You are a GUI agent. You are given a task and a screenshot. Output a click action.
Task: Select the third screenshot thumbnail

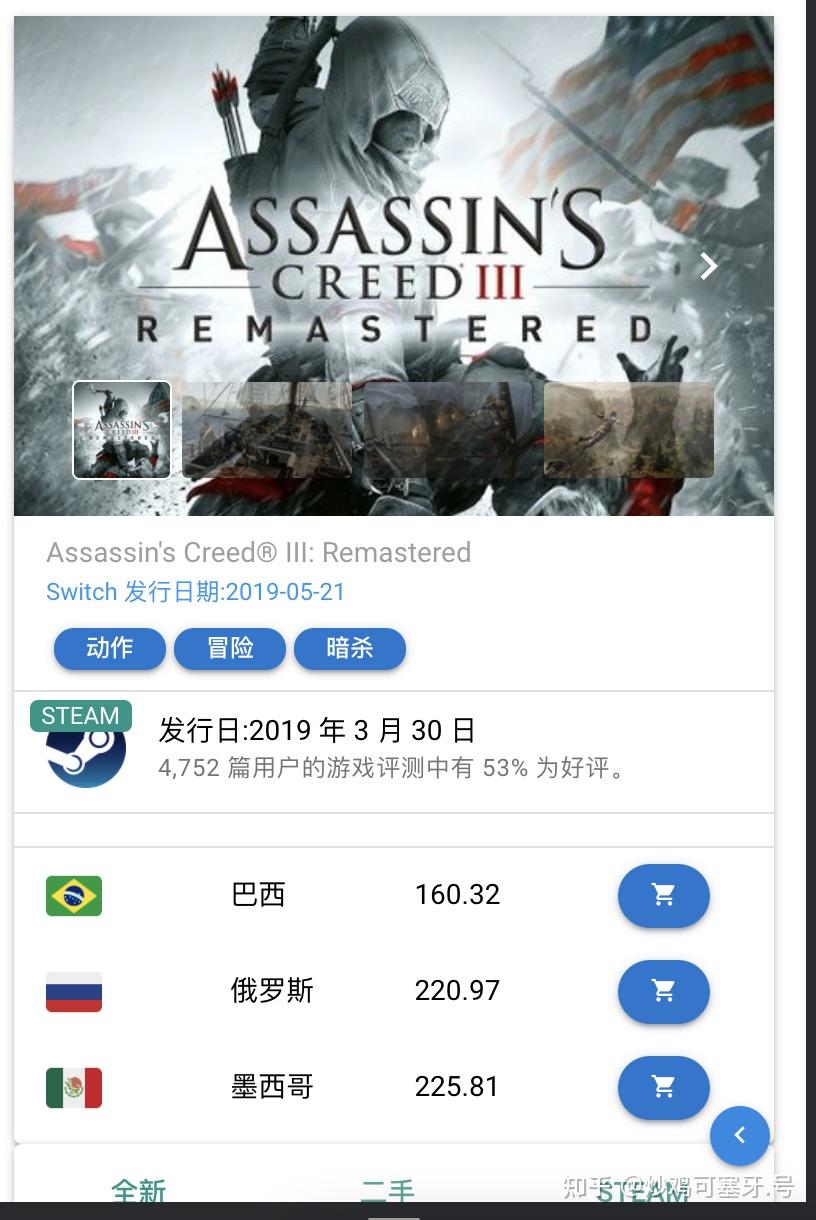[x=448, y=430]
